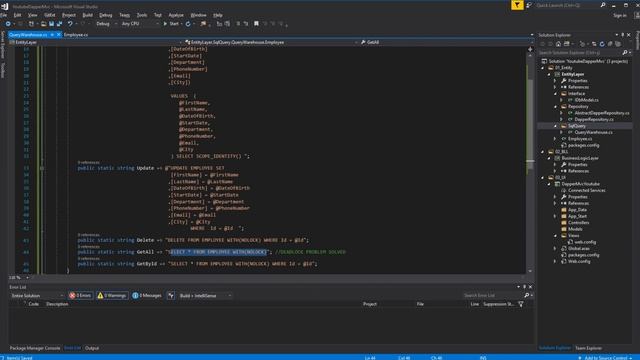Click the yellow notifications filter flag icon
Viewport: 640px width, 360px height.
[517, 5]
